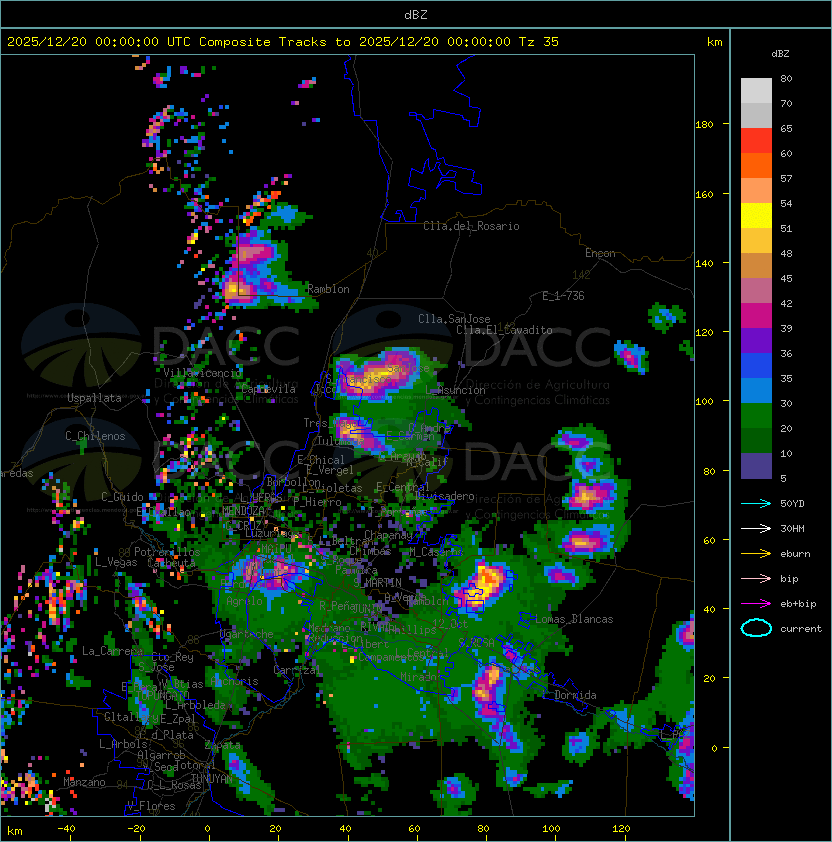Click the Encon label on the map
The width and height of the screenshot is (832, 842).
pos(600,253)
